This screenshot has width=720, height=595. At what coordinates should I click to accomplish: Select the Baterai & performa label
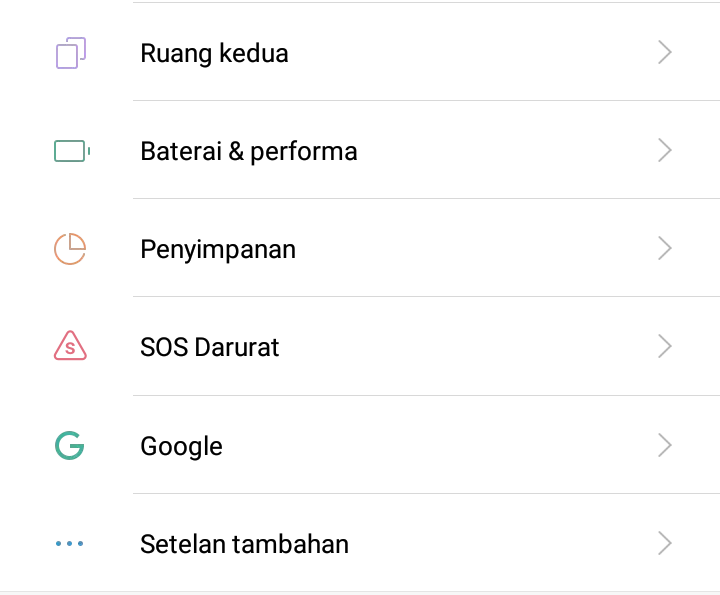tap(249, 151)
